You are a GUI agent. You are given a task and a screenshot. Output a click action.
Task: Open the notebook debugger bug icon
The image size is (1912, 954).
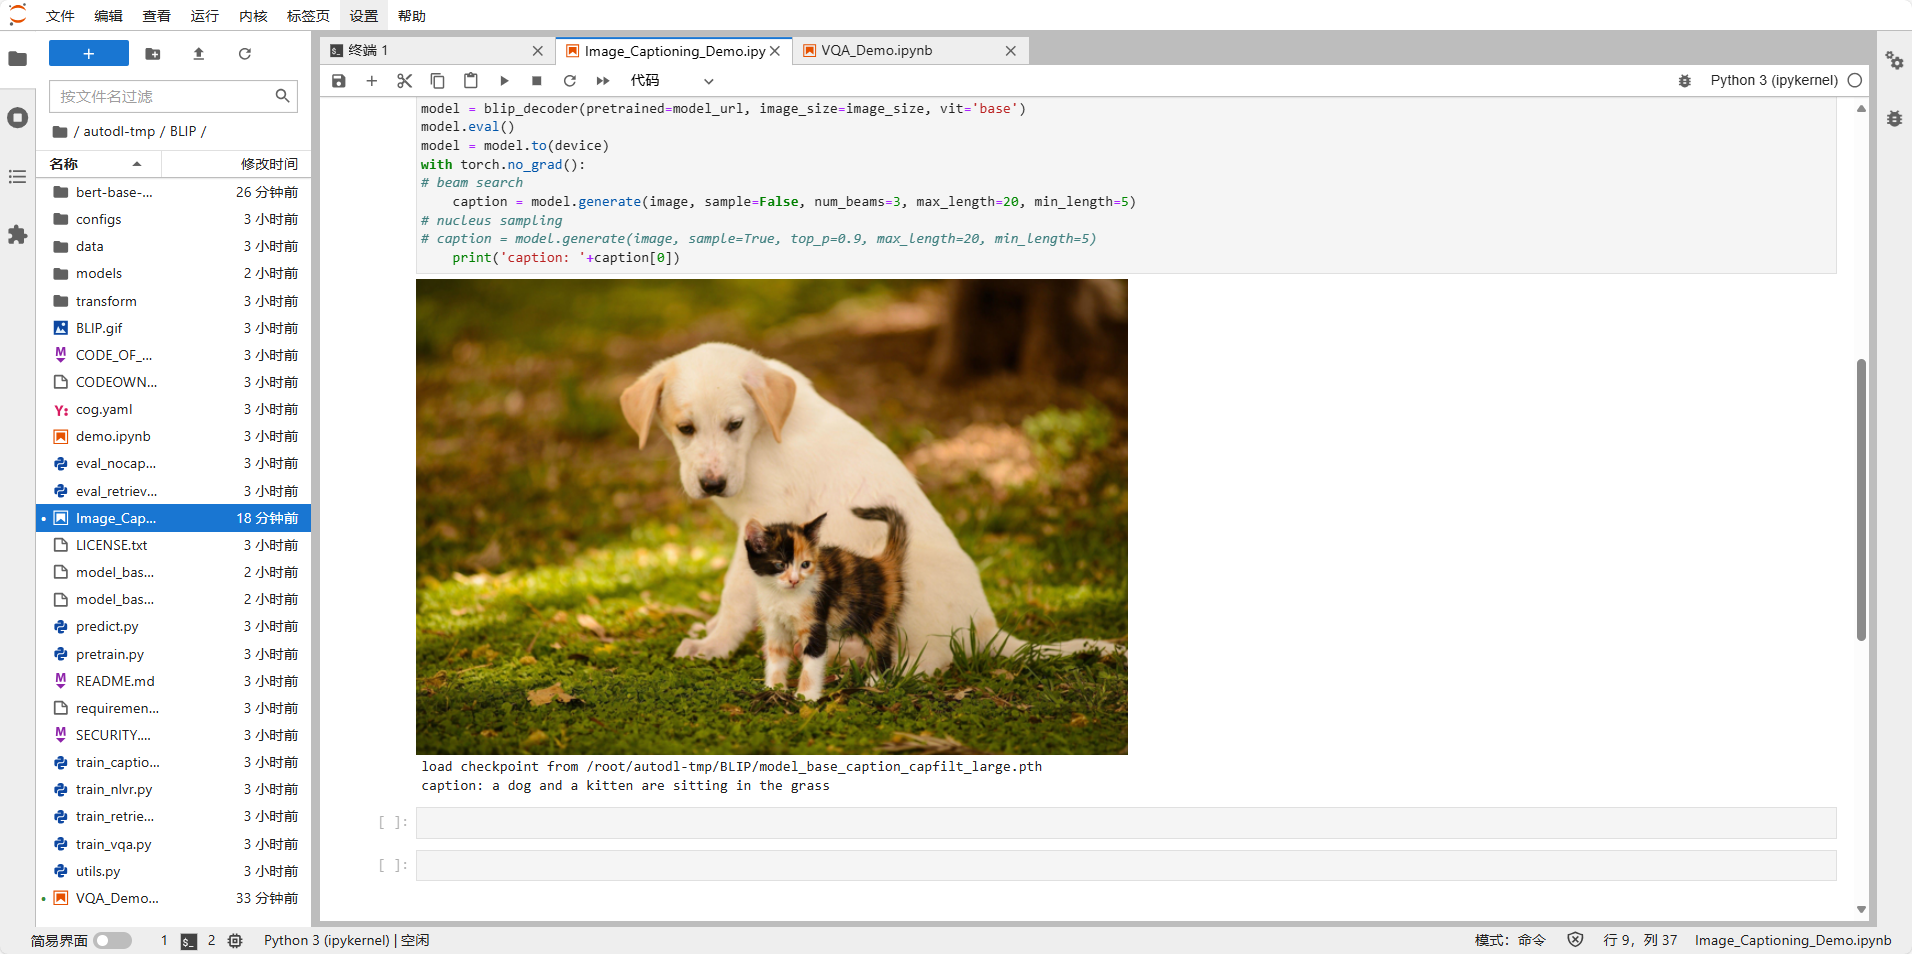1685,81
